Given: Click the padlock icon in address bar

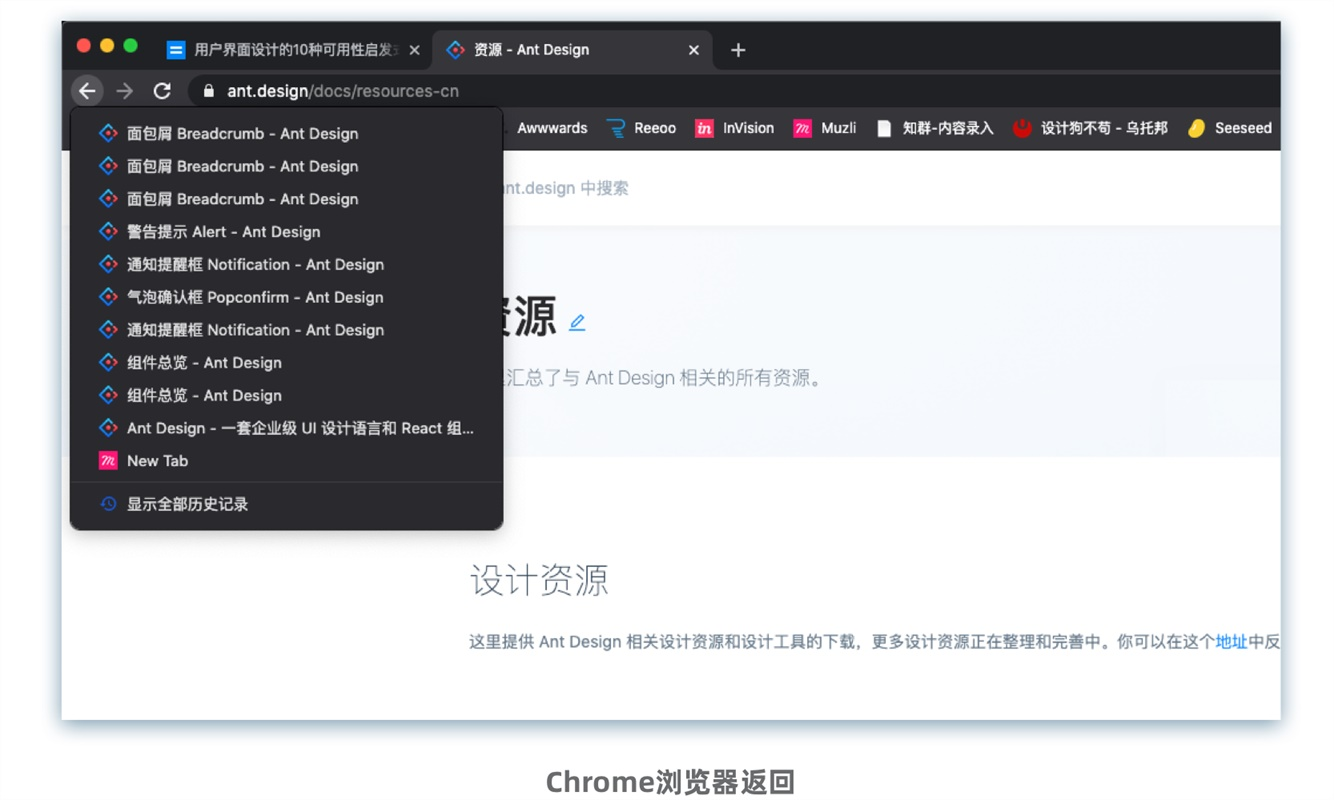Looking at the screenshot, I should (208, 91).
